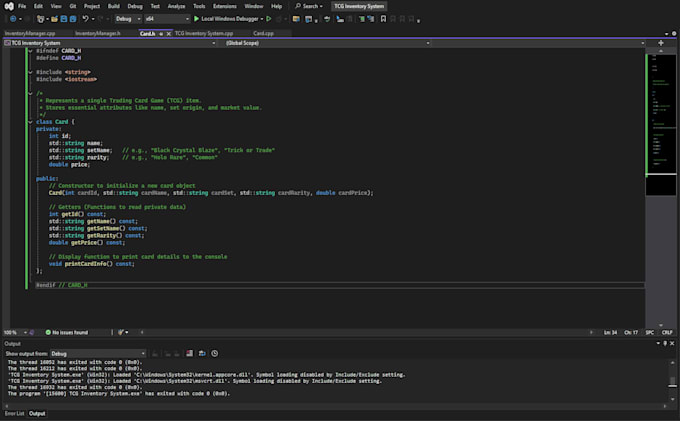Collapse the comment block above class Card
This screenshot has width=680, height=421.
tap(30, 93)
